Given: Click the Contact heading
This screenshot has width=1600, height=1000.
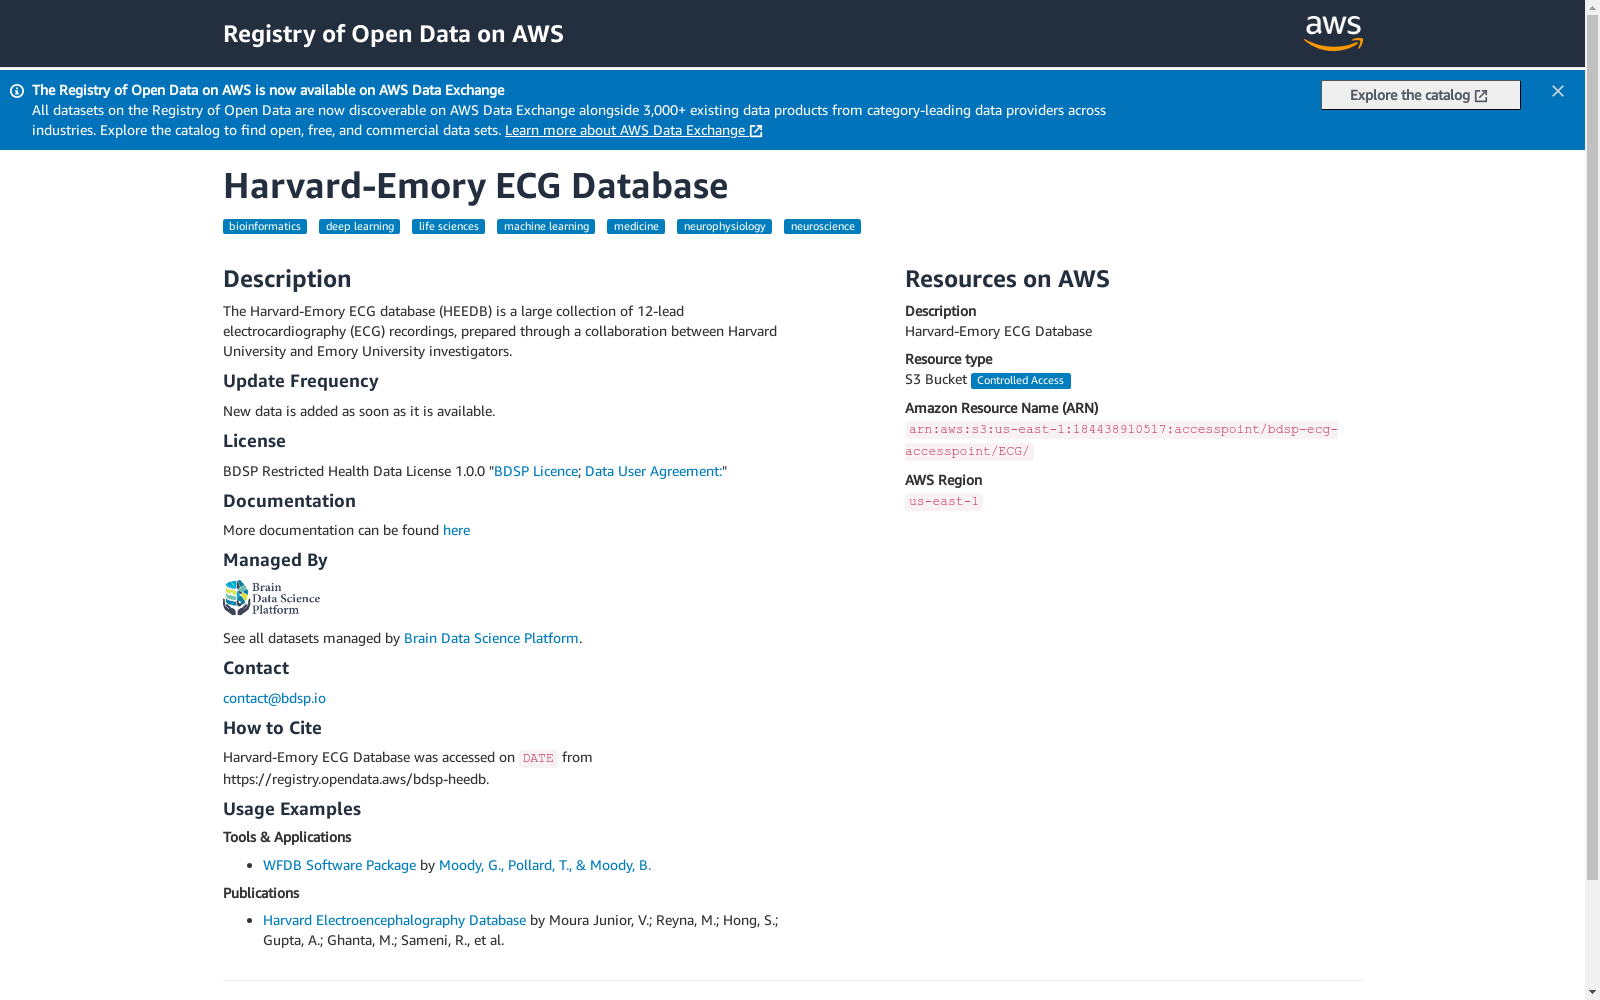Looking at the screenshot, I should (255, 668).
